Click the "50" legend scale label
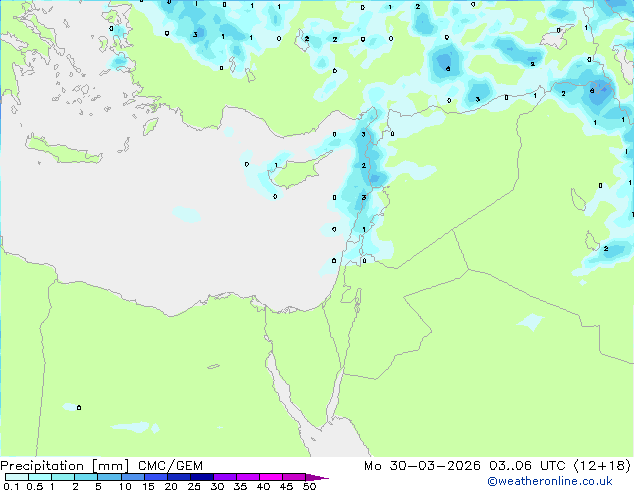This screenshot has height=490, width=634. (309, 486)
